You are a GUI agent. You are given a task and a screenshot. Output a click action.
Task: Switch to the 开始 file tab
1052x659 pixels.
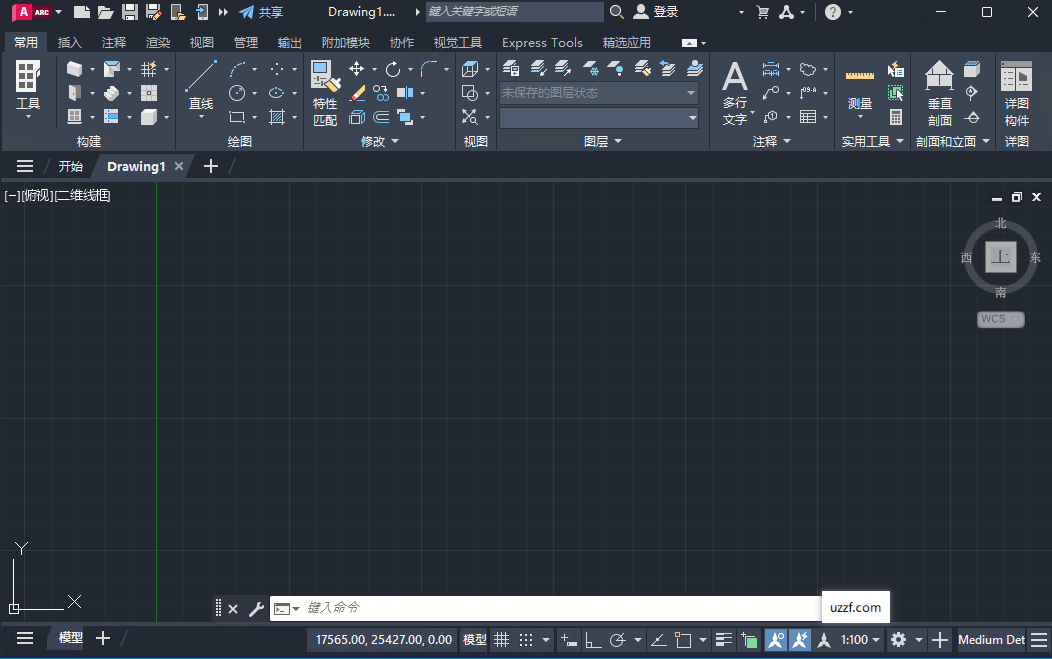(70, 166)
